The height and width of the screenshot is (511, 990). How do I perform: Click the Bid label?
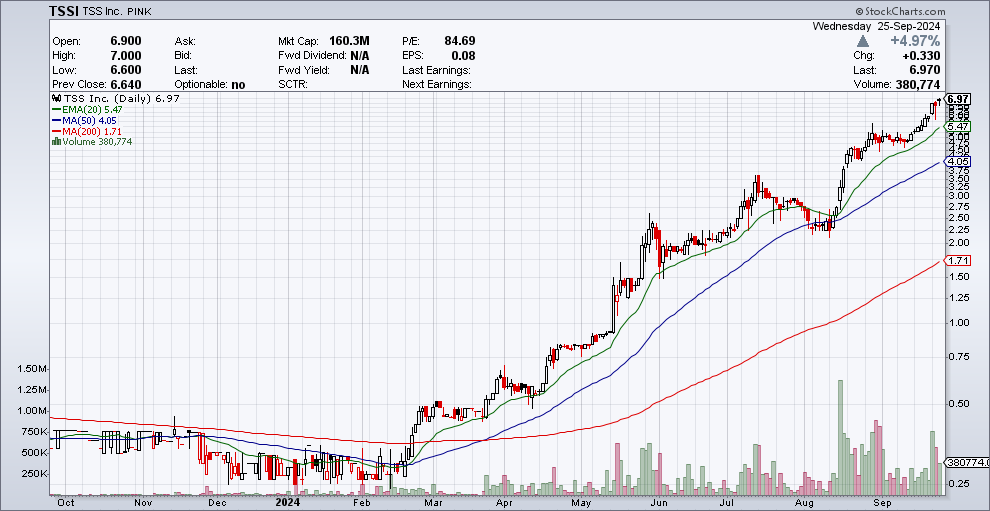(184, 56)
